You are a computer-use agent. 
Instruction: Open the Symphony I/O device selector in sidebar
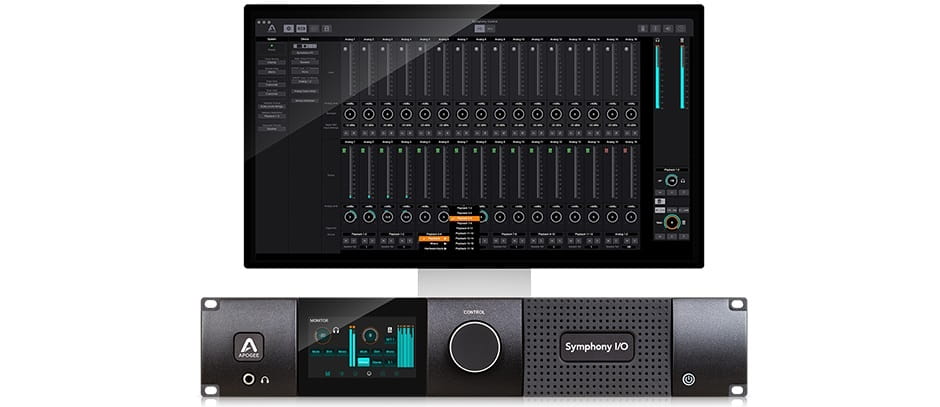(305, 53)
